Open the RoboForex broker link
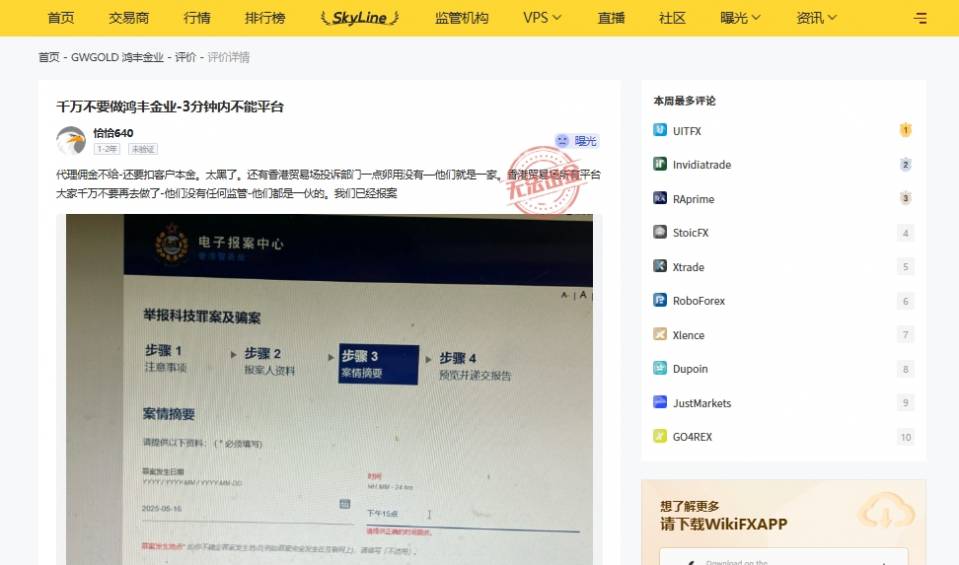 pyautogui.click(x=699, y=301)
